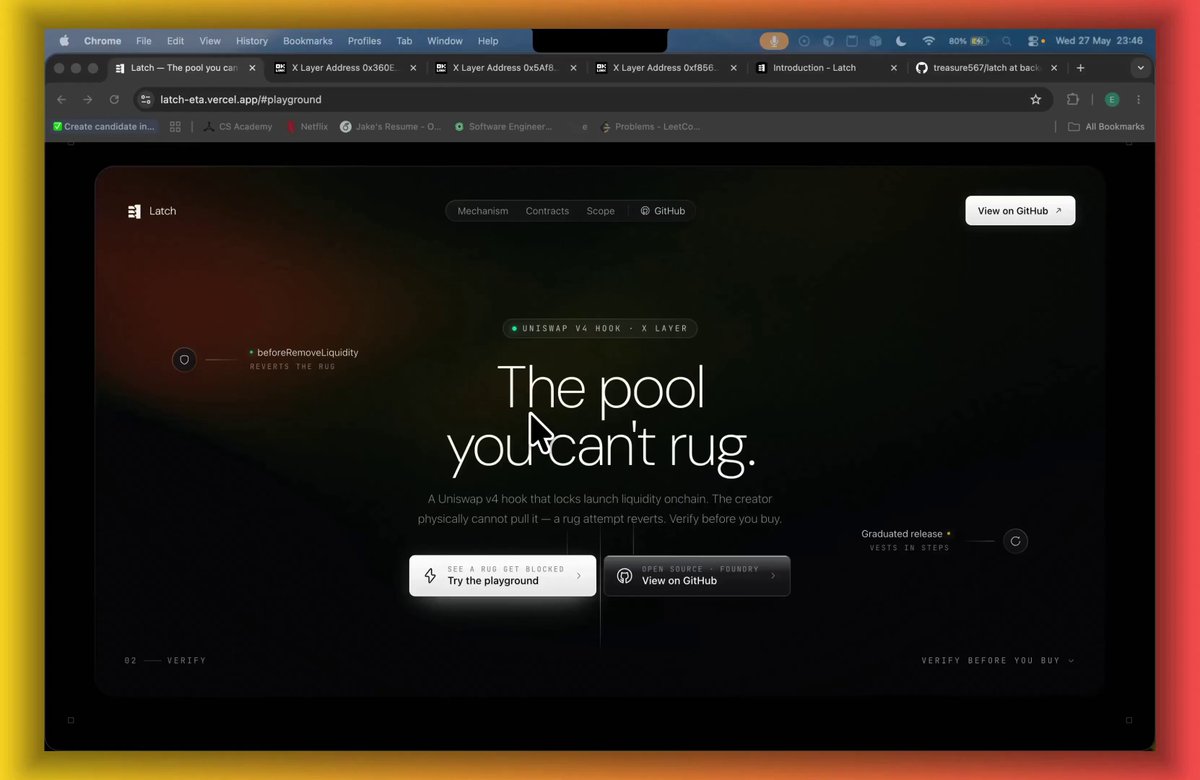Image resolution: width=1200 pixels, height=780 pixels.
Task: Click Try the playground button
Action: (x=503, y=576)
